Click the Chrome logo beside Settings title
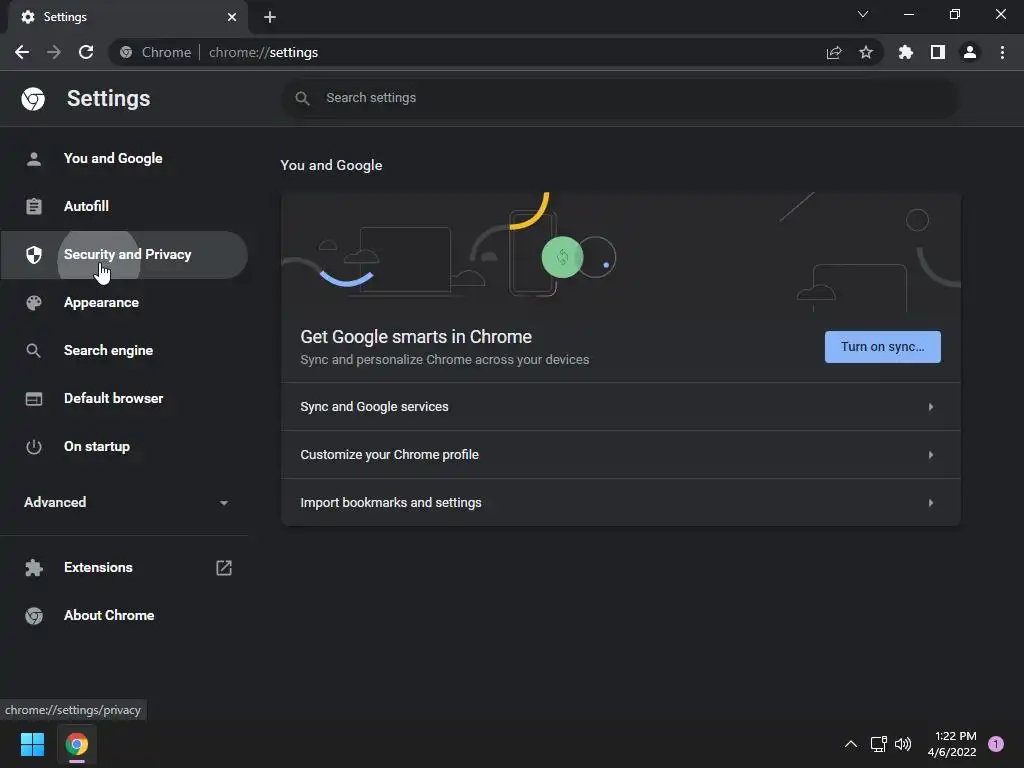Viewport: 1024px width, 768px height. [33, 99]
